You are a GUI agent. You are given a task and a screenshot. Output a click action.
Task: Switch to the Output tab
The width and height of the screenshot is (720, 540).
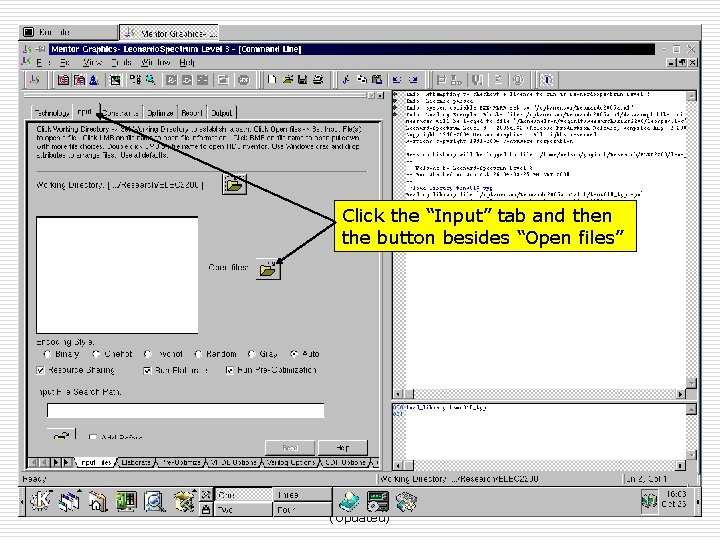pyautogui.click(x=221, y=112)
